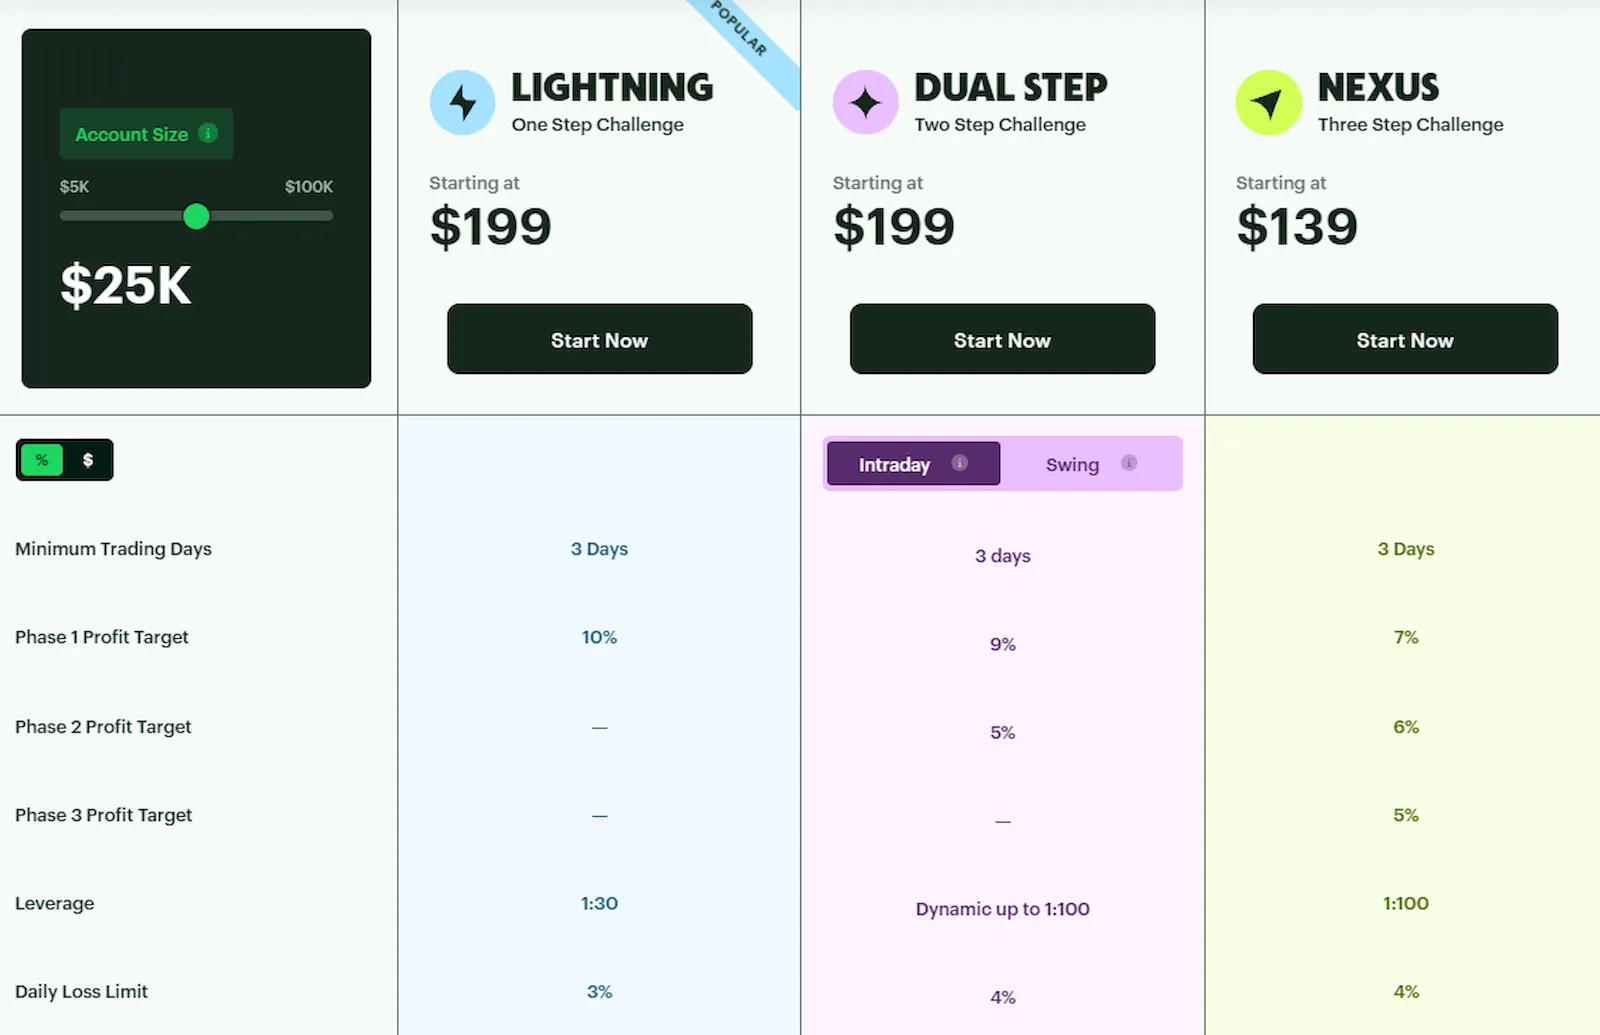Start the Nexus challenge now
This screenshot has width=1600, height=1035.
(1405, 339)
